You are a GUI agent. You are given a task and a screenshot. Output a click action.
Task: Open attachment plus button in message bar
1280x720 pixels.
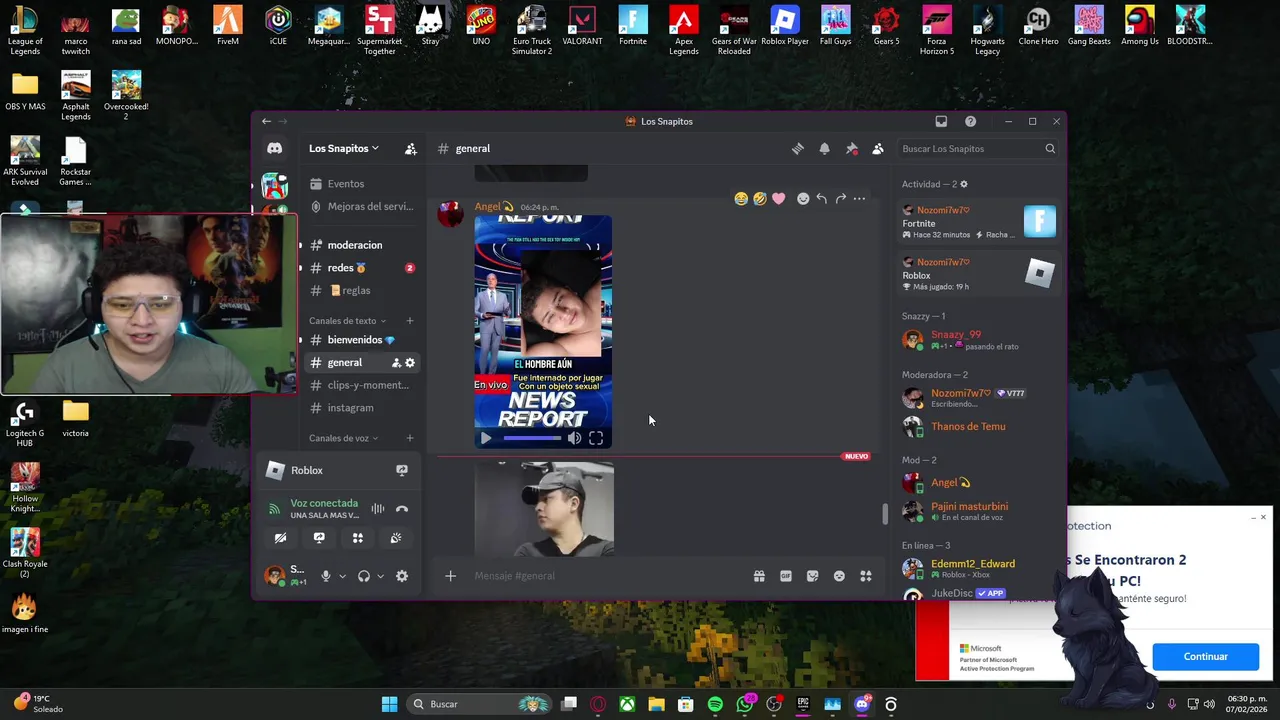coord(450,576)
